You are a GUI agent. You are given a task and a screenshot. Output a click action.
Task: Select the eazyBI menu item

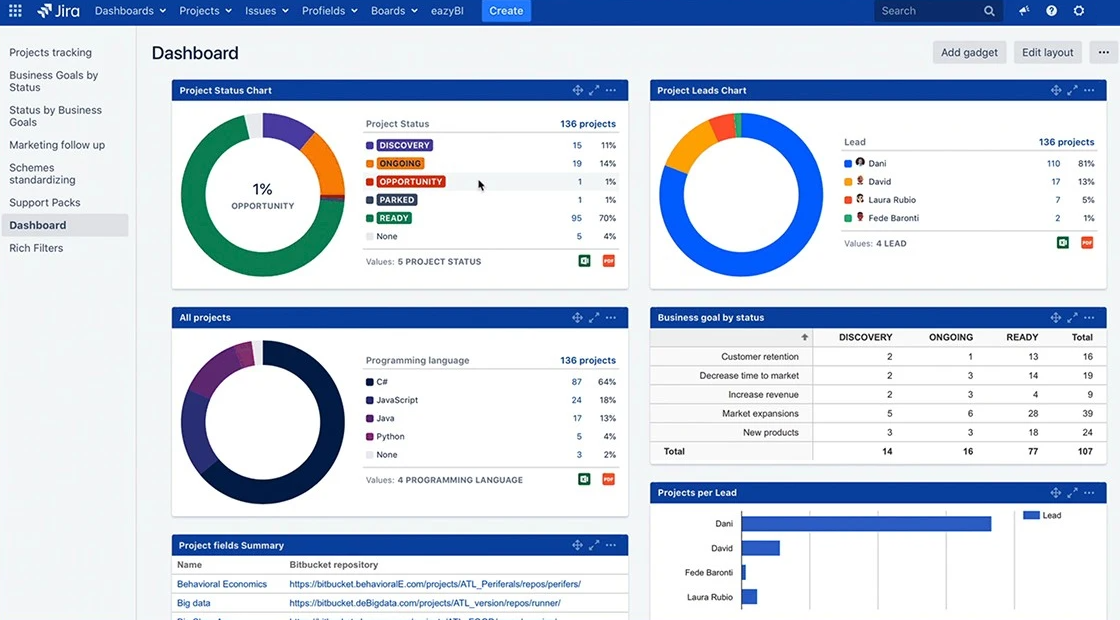[447, 11]
